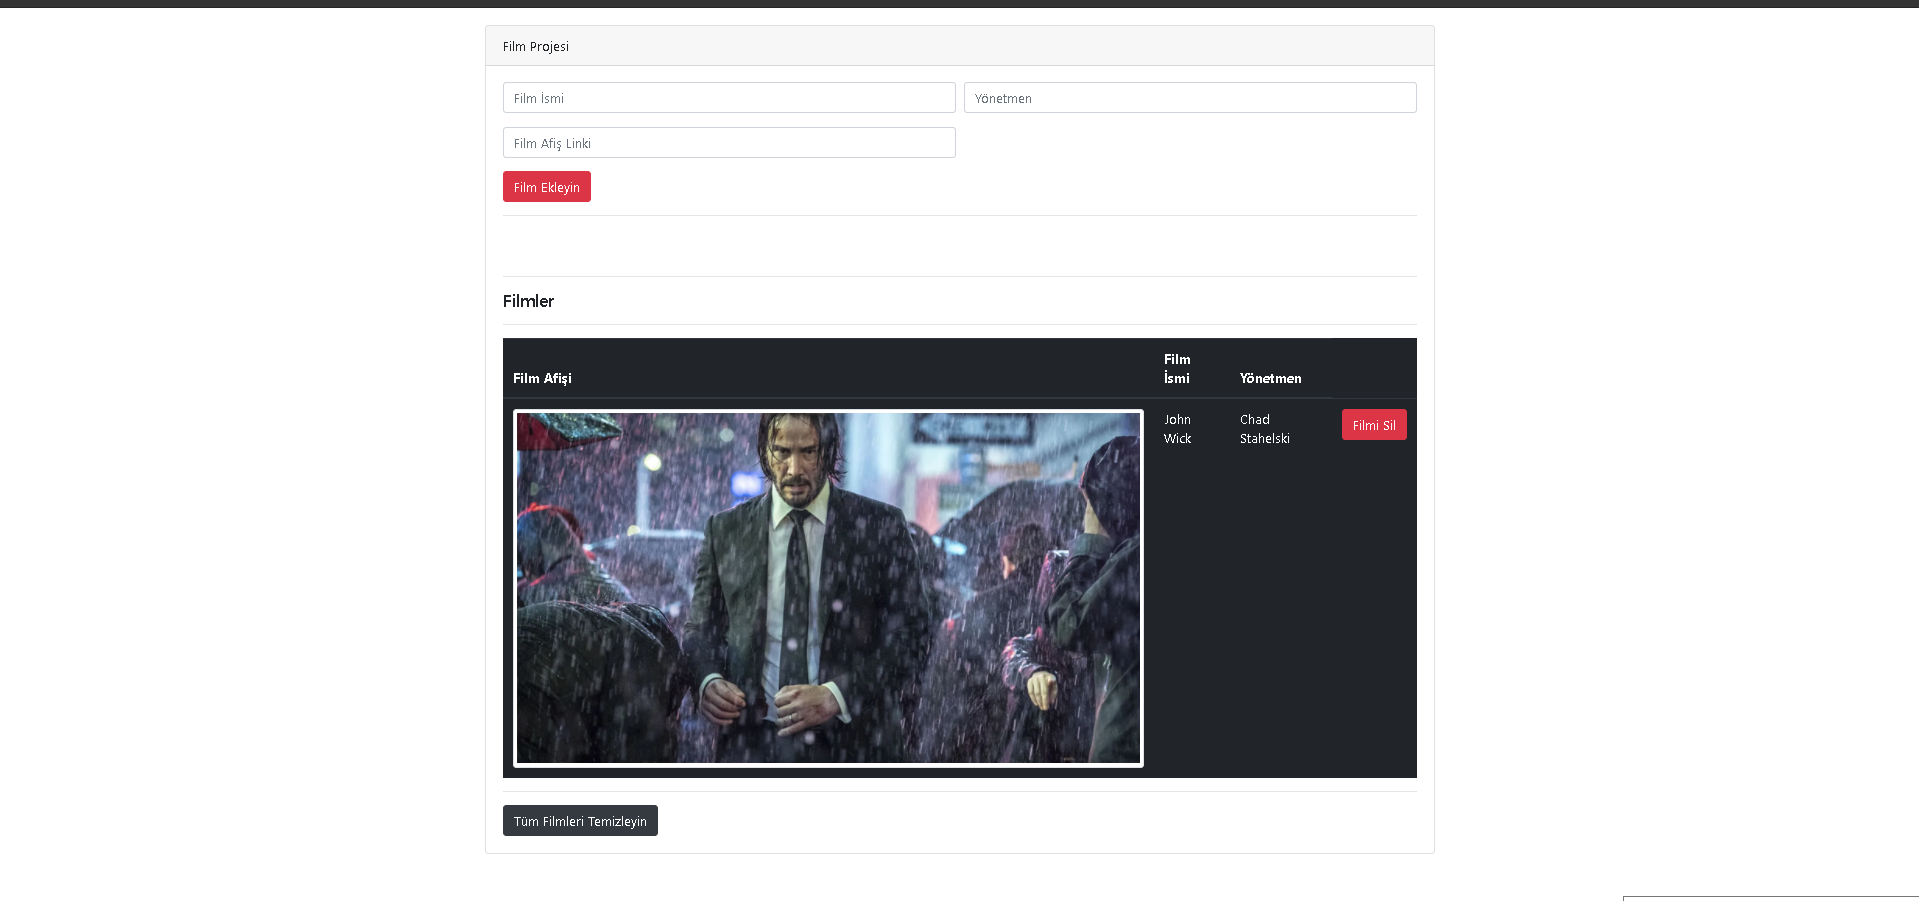Select the John Wick title text
Screen dimensions: 1919x901
1177,429
